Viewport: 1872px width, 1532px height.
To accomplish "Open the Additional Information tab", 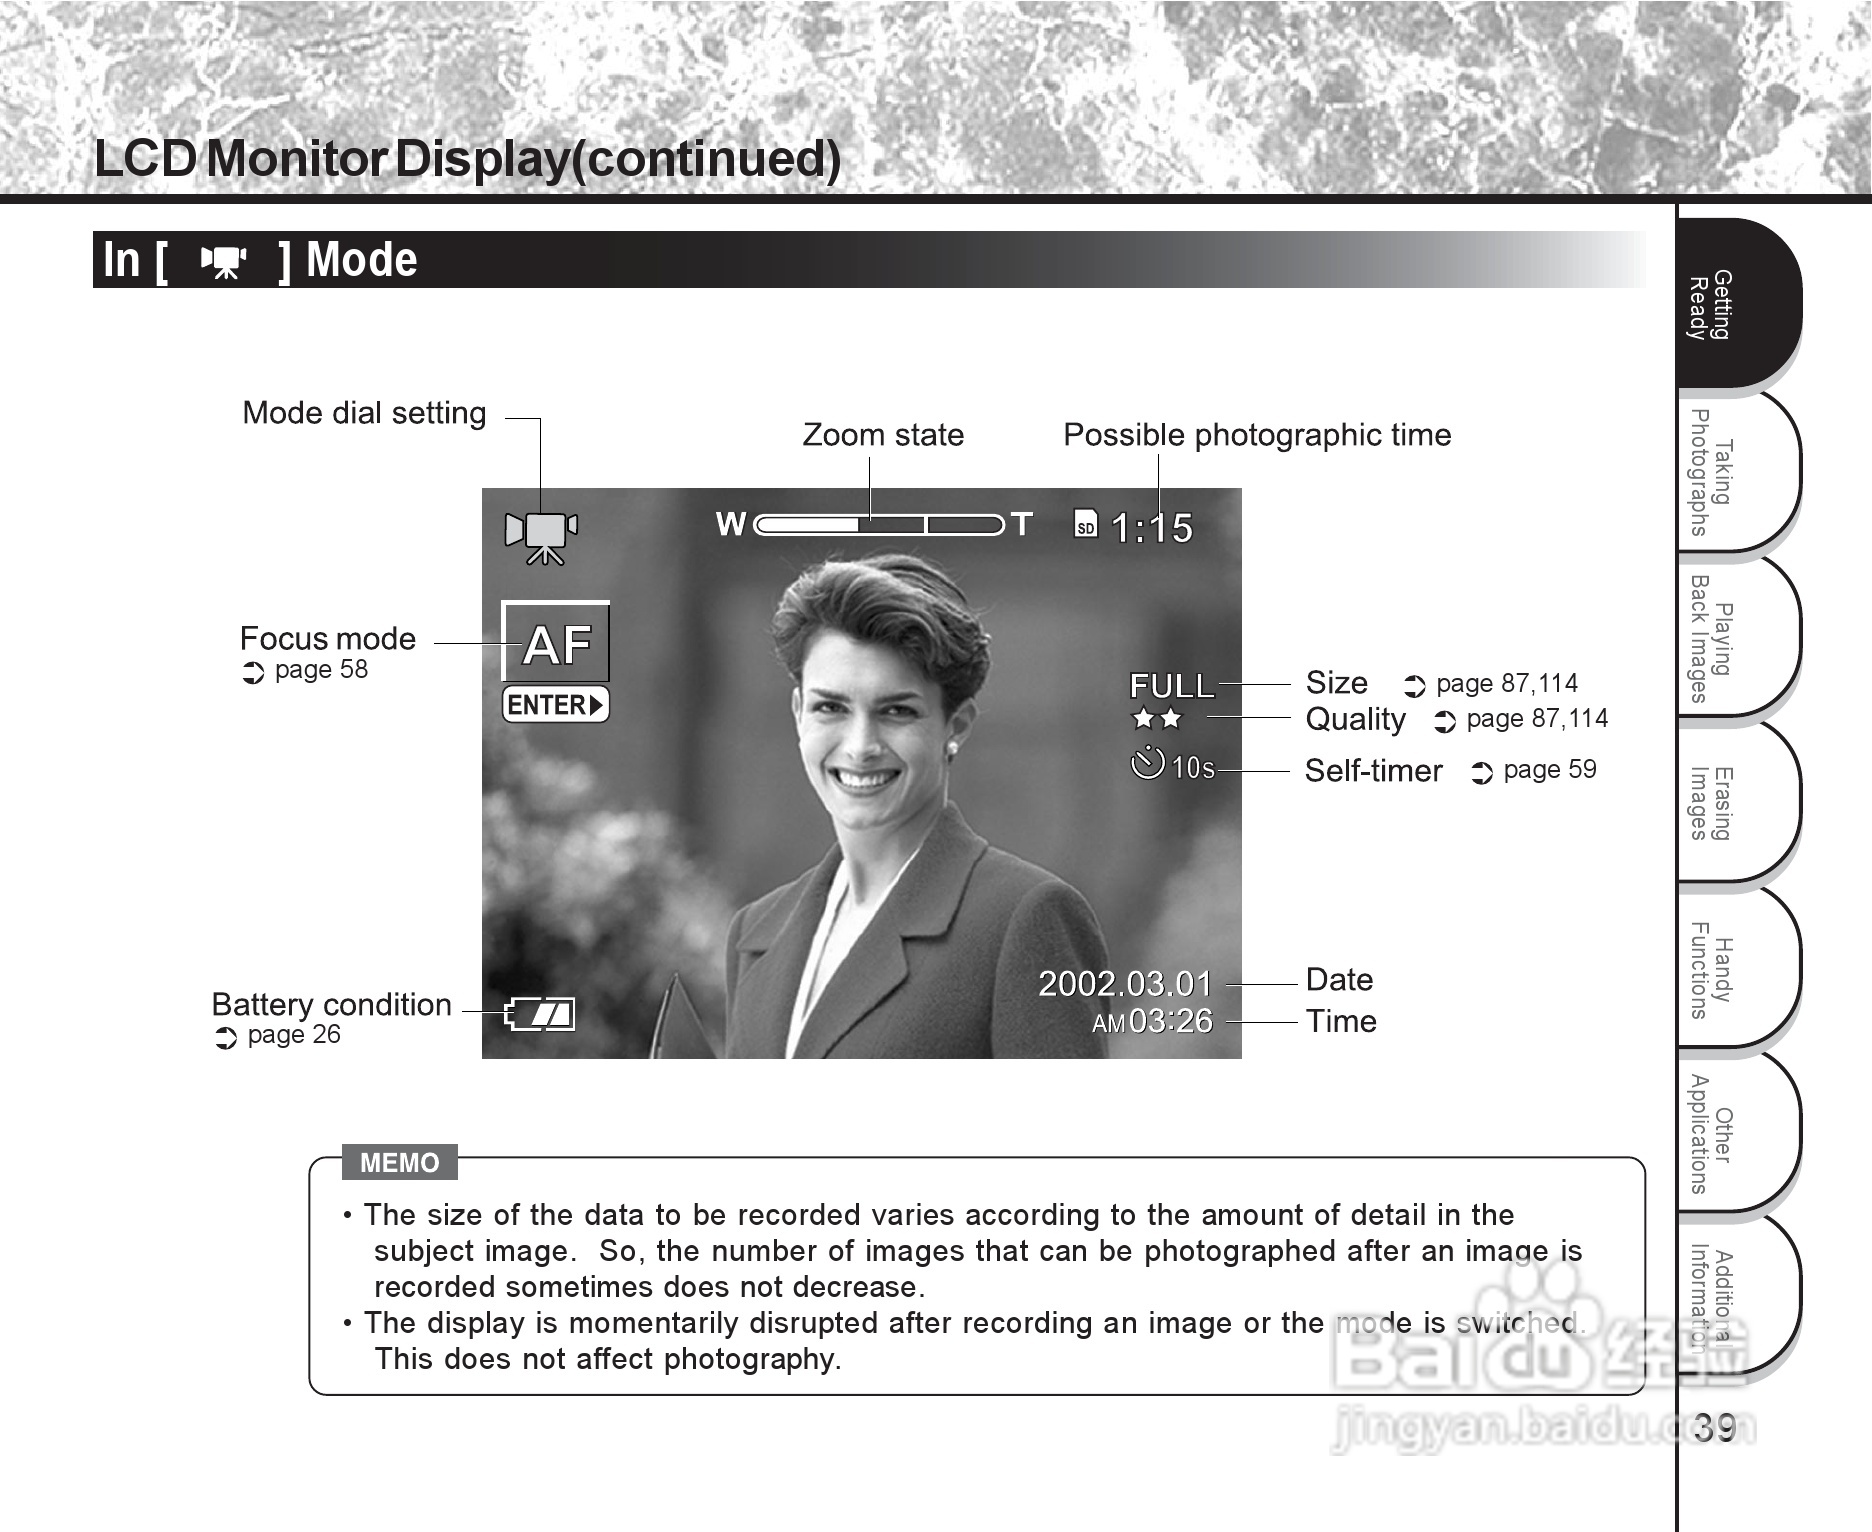I will (x=1738, y=1298).
